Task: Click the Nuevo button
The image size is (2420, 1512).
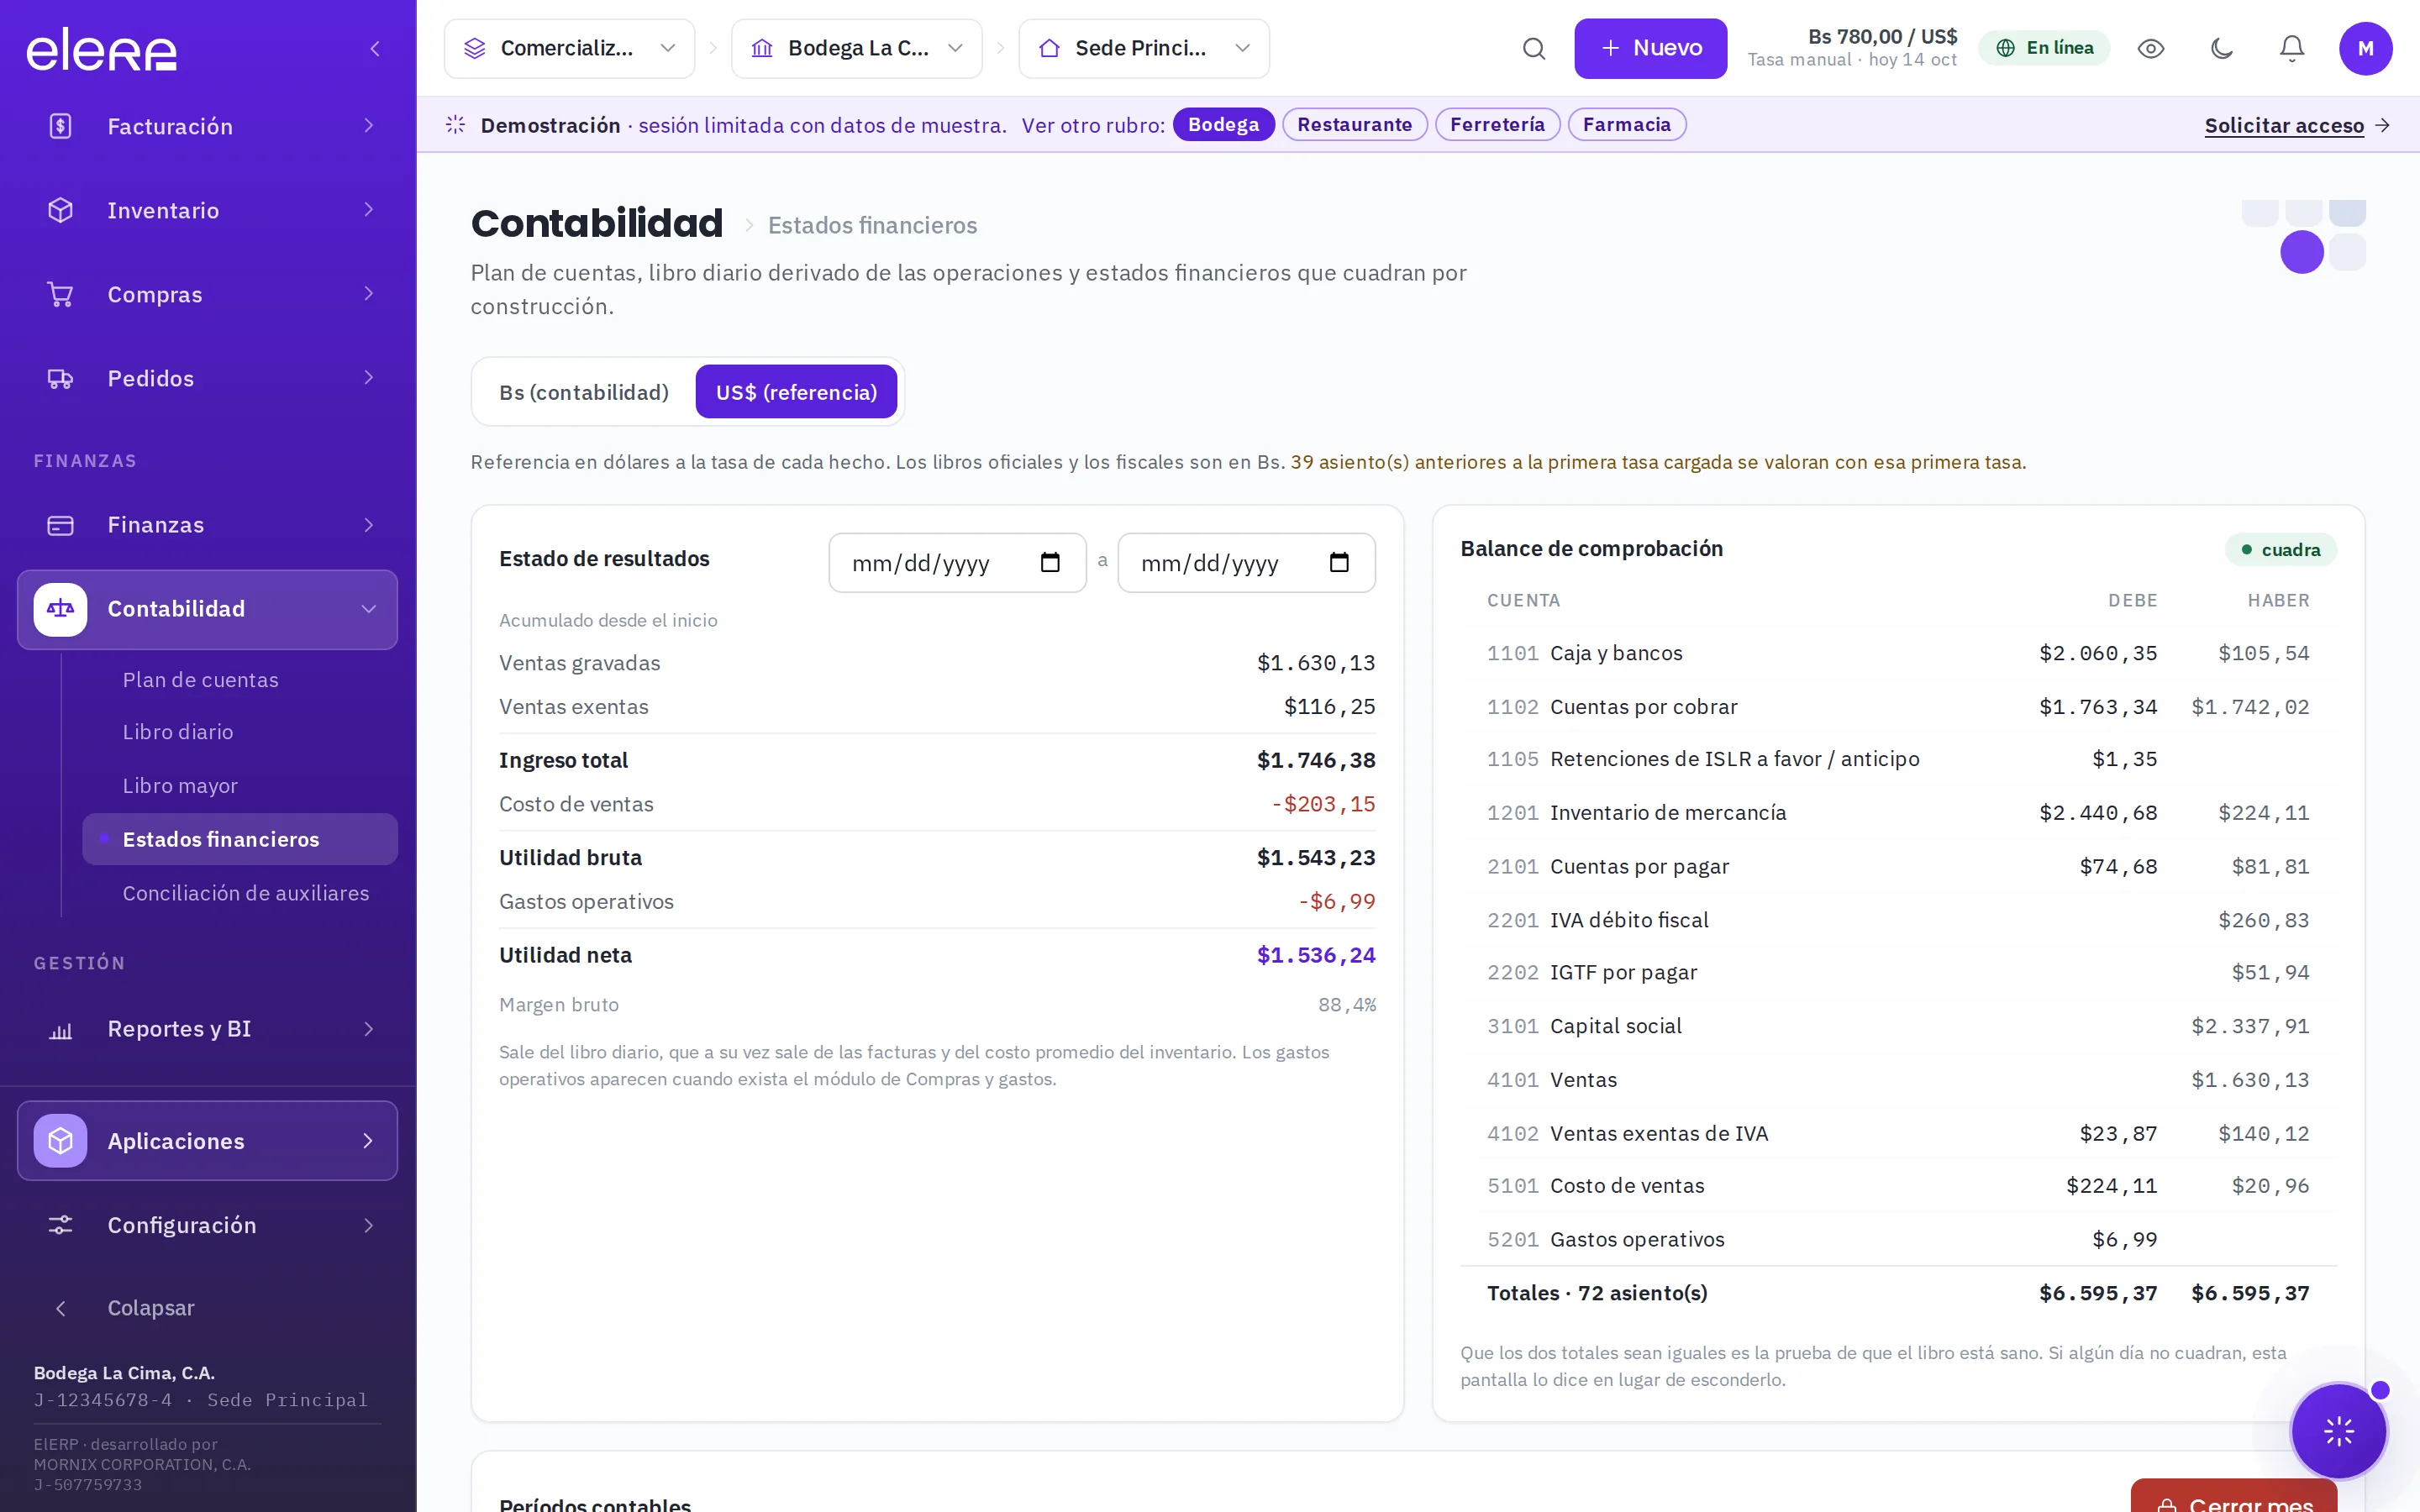Action: point(1650,49)
